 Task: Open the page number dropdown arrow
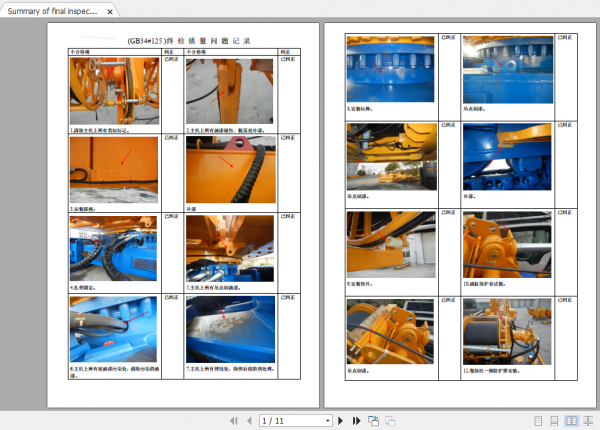[328, 421]
